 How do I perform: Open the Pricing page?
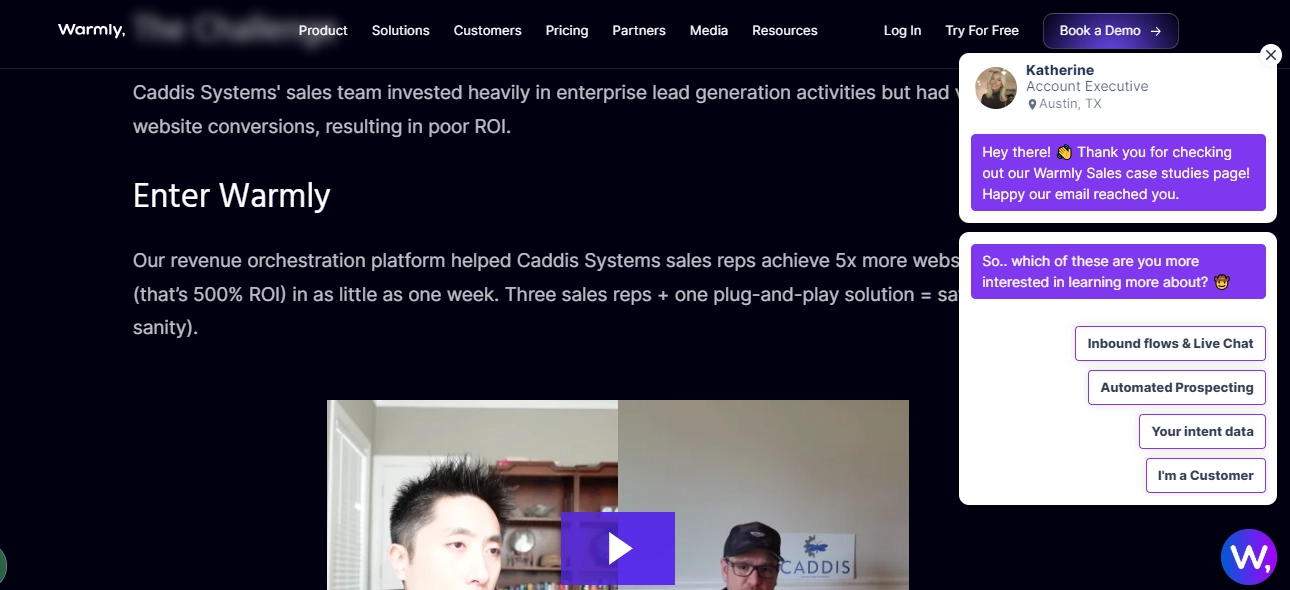[x=567, y=30]
